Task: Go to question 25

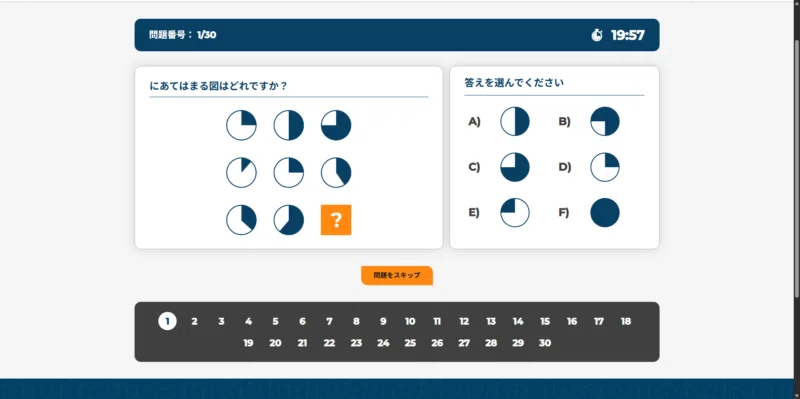Action: pos(410,343)
